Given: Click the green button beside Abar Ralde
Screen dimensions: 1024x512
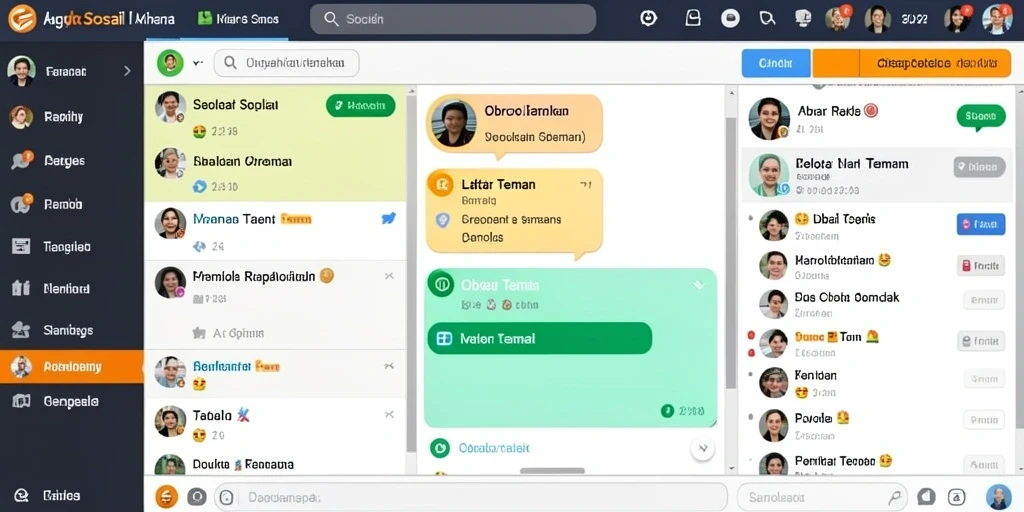Looking at the screenshot, I should pyautogui.click(x=980, y=116).
